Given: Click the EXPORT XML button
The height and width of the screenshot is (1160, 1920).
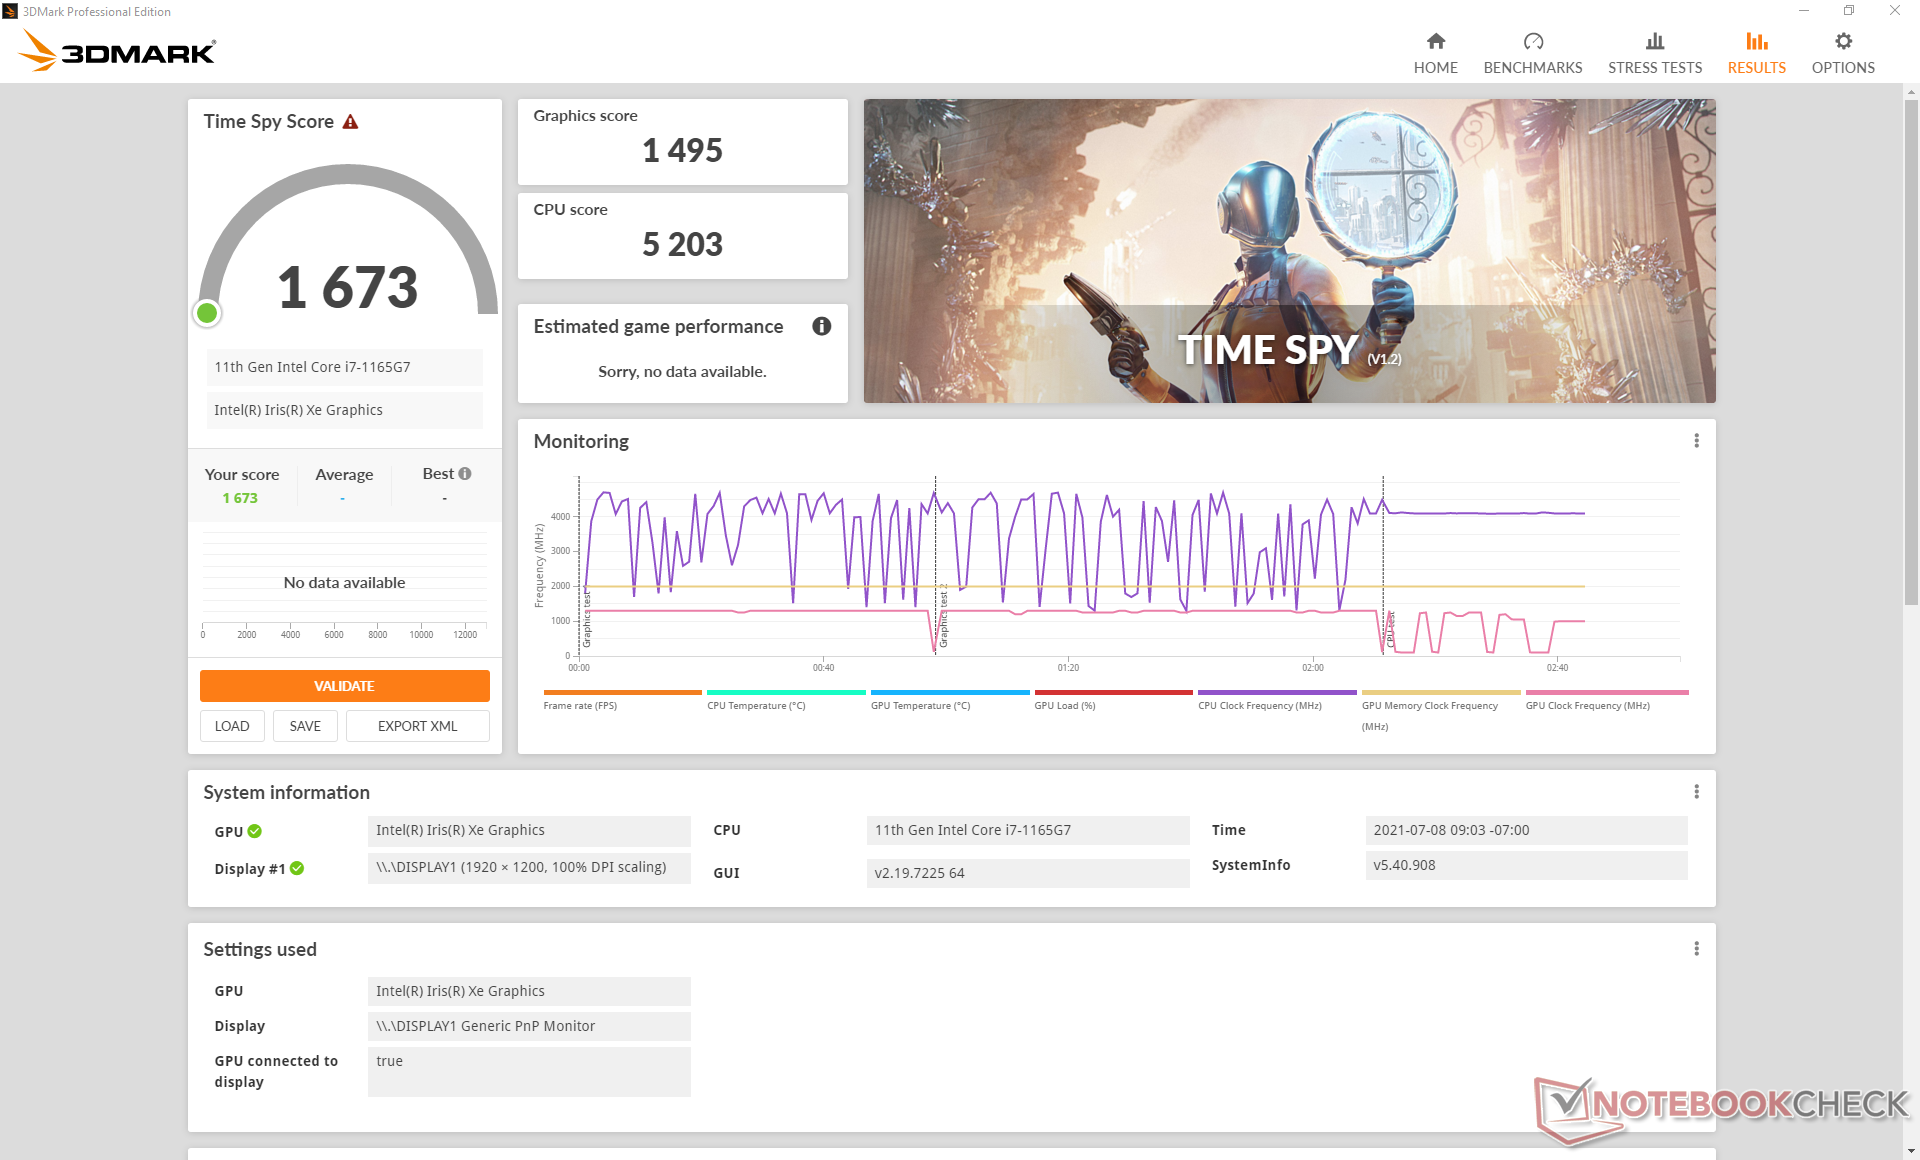Looking at the screenshot, I should [417, 726].
